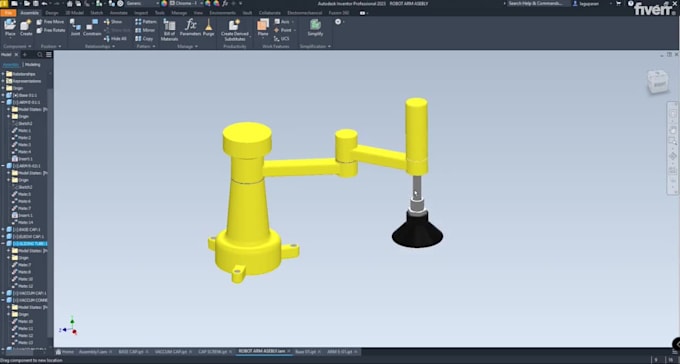This screenshot has height=364, width=680.
Task: Switch to the Inspect ribbon tab
Action: tap(141, 13)
